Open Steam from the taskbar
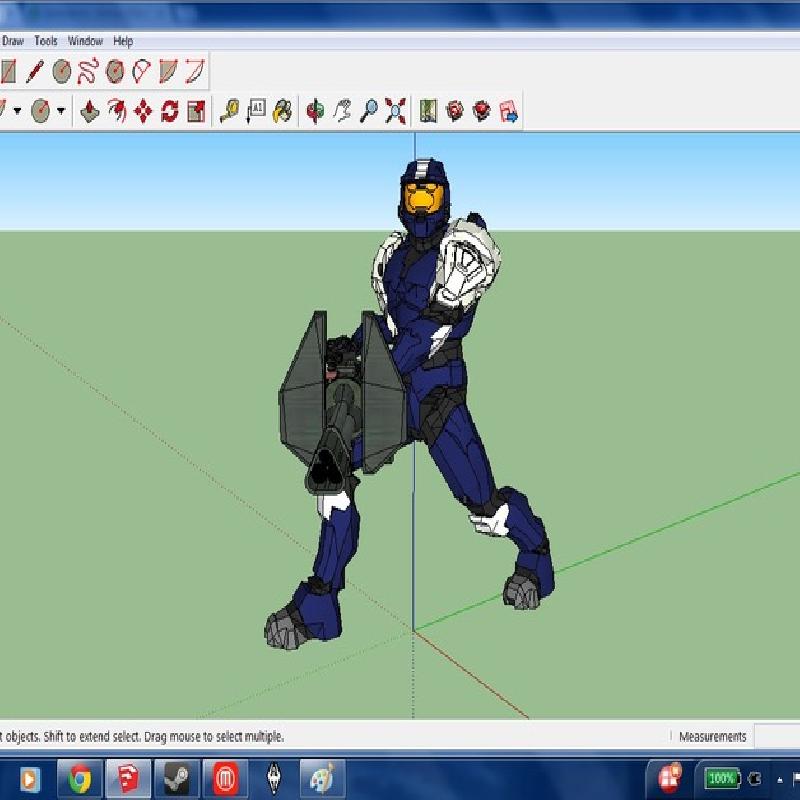Screen dimensions: 800x800 [x=177, y=779]
